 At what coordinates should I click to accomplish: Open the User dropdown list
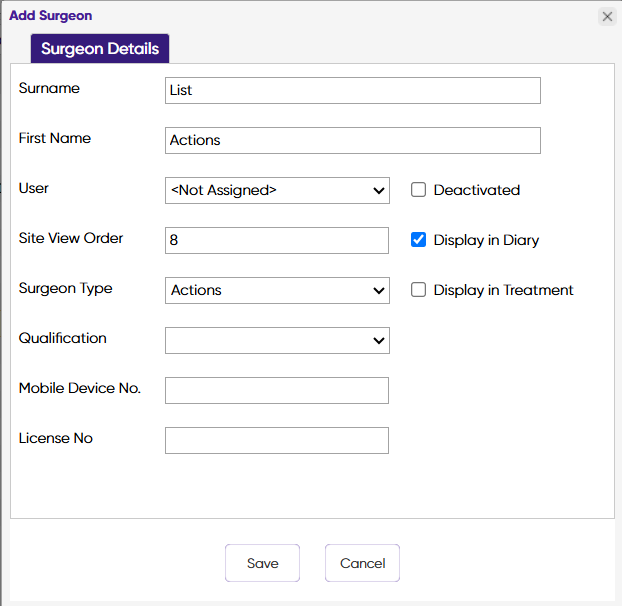pyautogui.click(x=277, y=190)
